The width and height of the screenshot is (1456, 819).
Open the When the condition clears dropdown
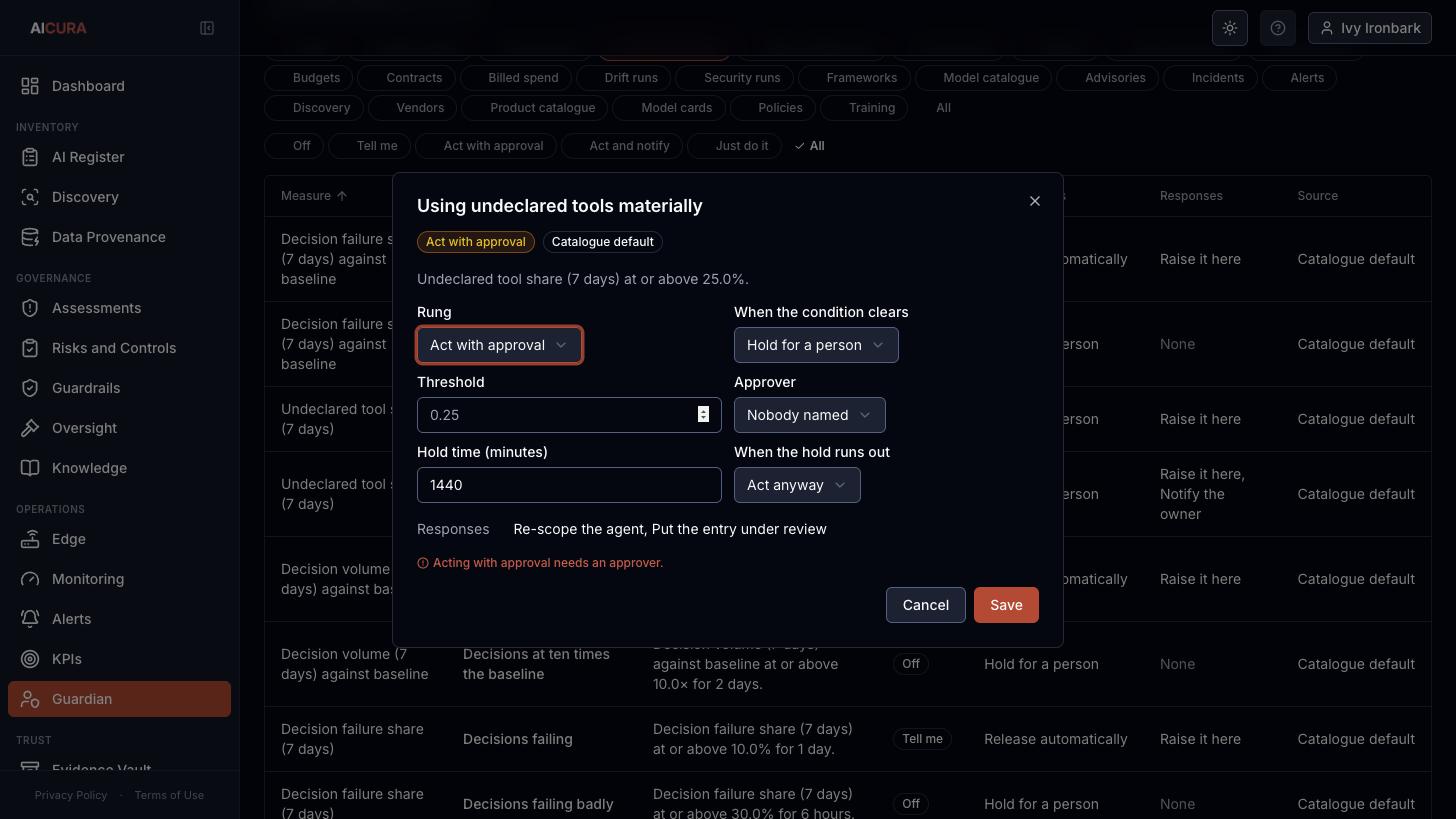pyautogui.click(x=816, y=345)
